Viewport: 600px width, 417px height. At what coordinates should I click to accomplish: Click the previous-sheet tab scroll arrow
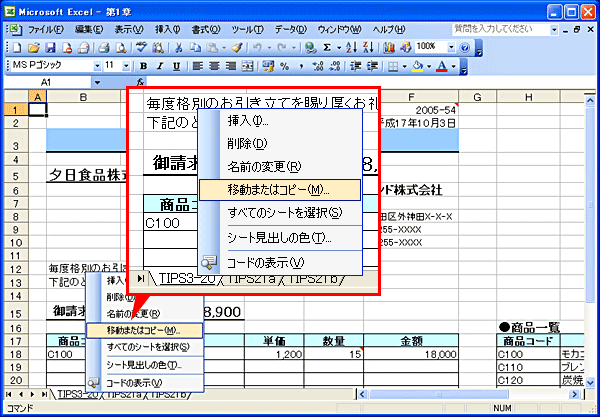click(x=21, y=394)
